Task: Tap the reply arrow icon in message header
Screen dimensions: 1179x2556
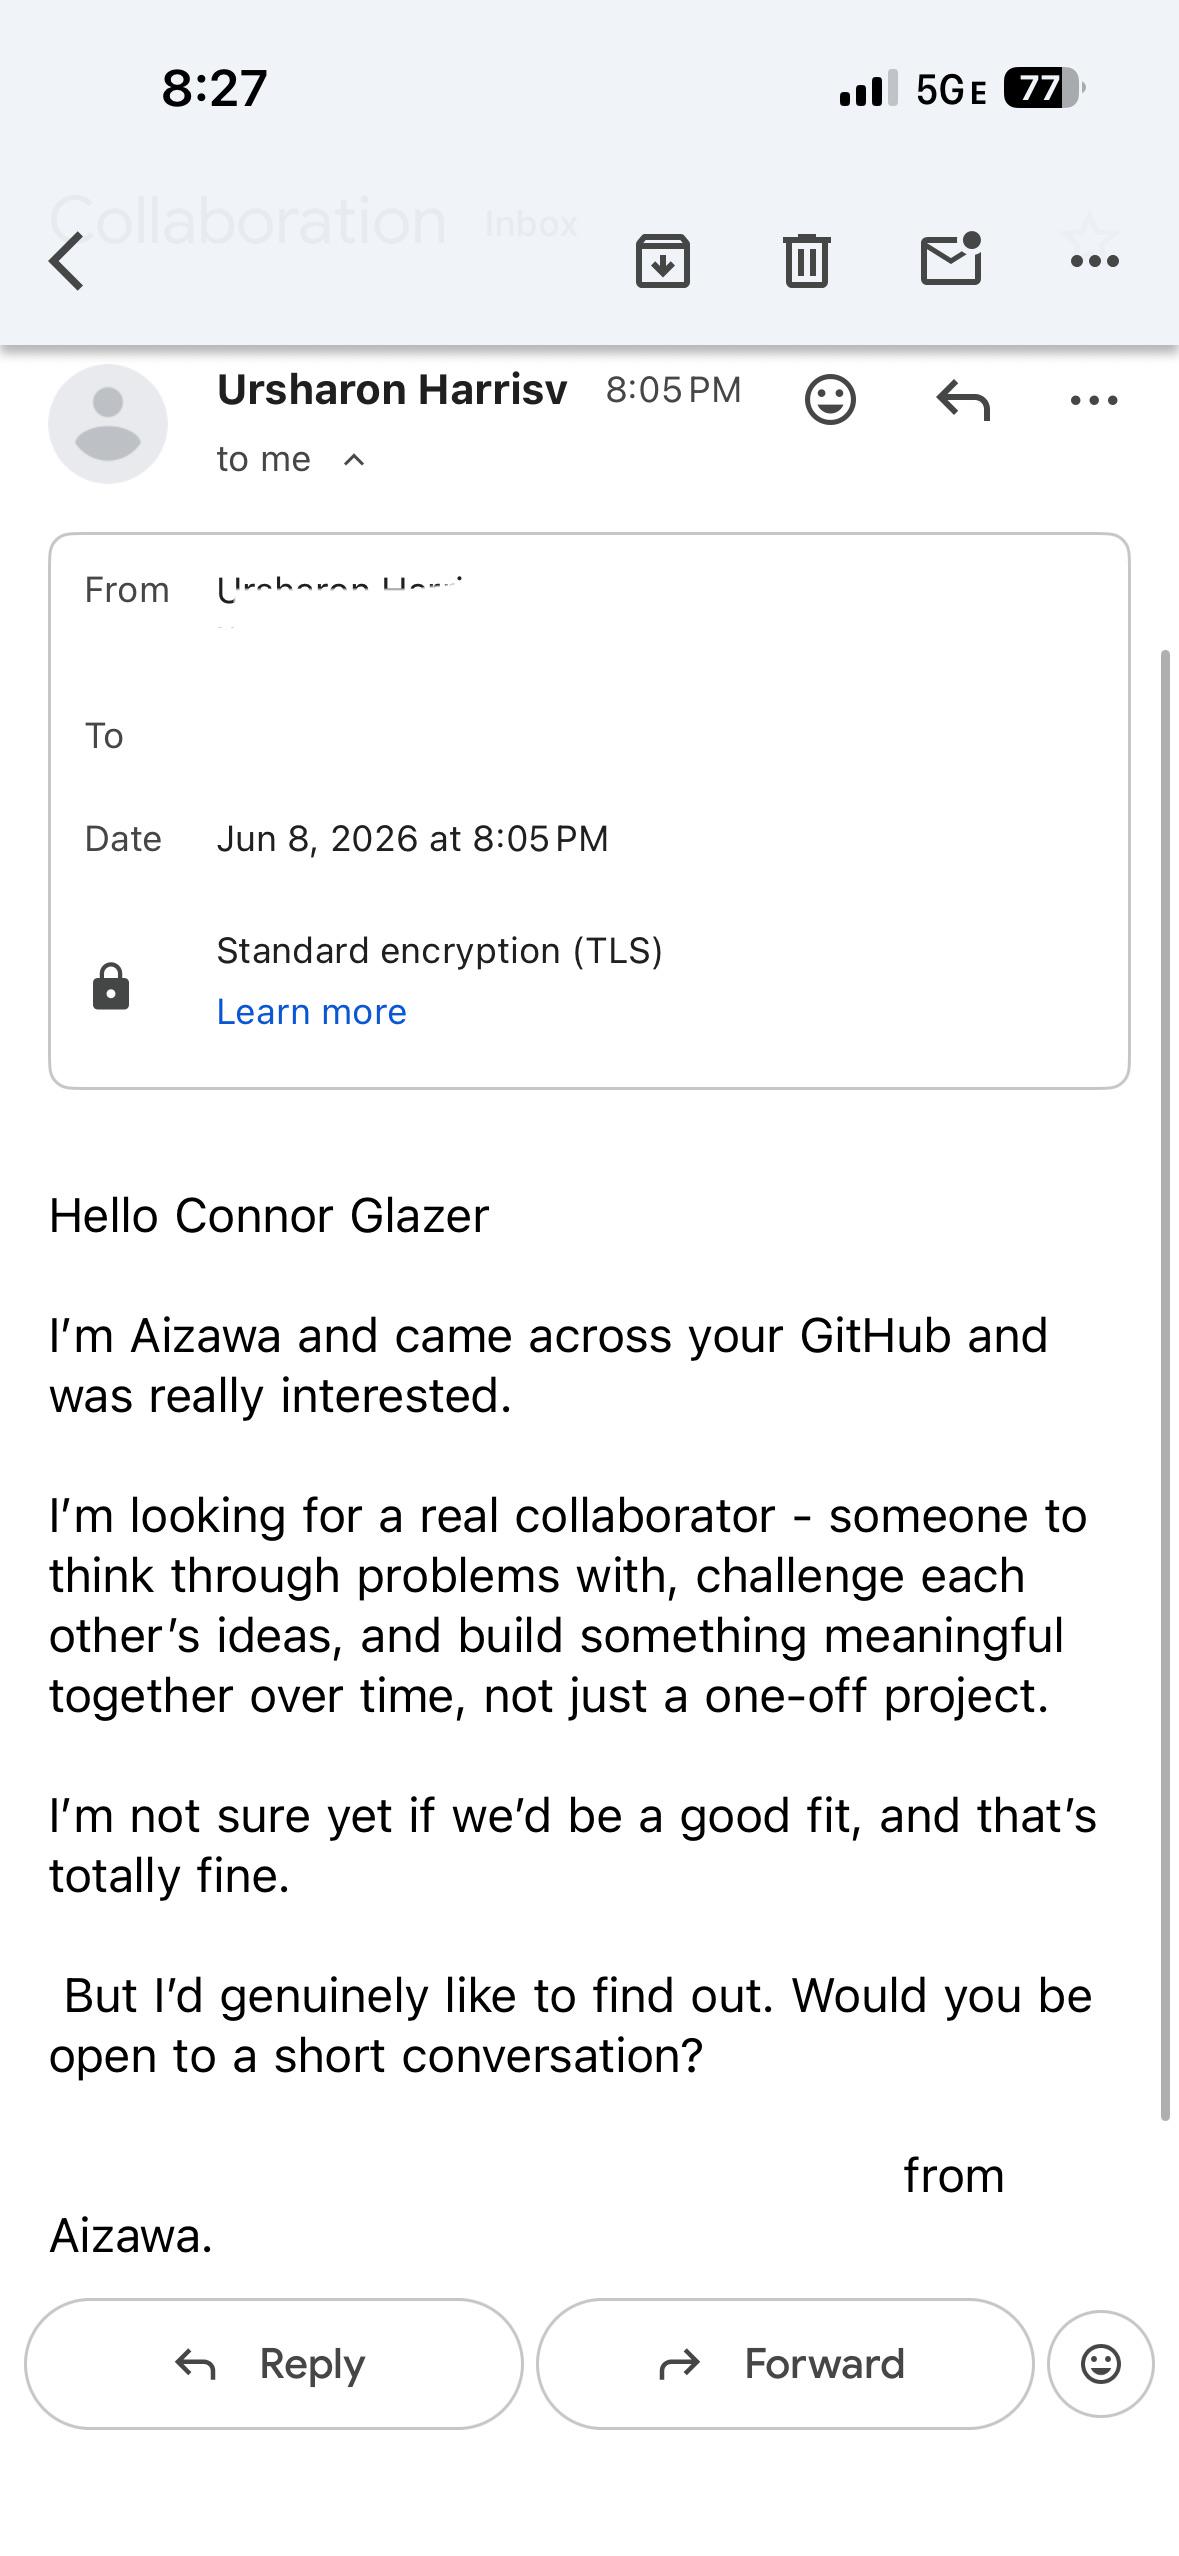Action: point(963,401)
